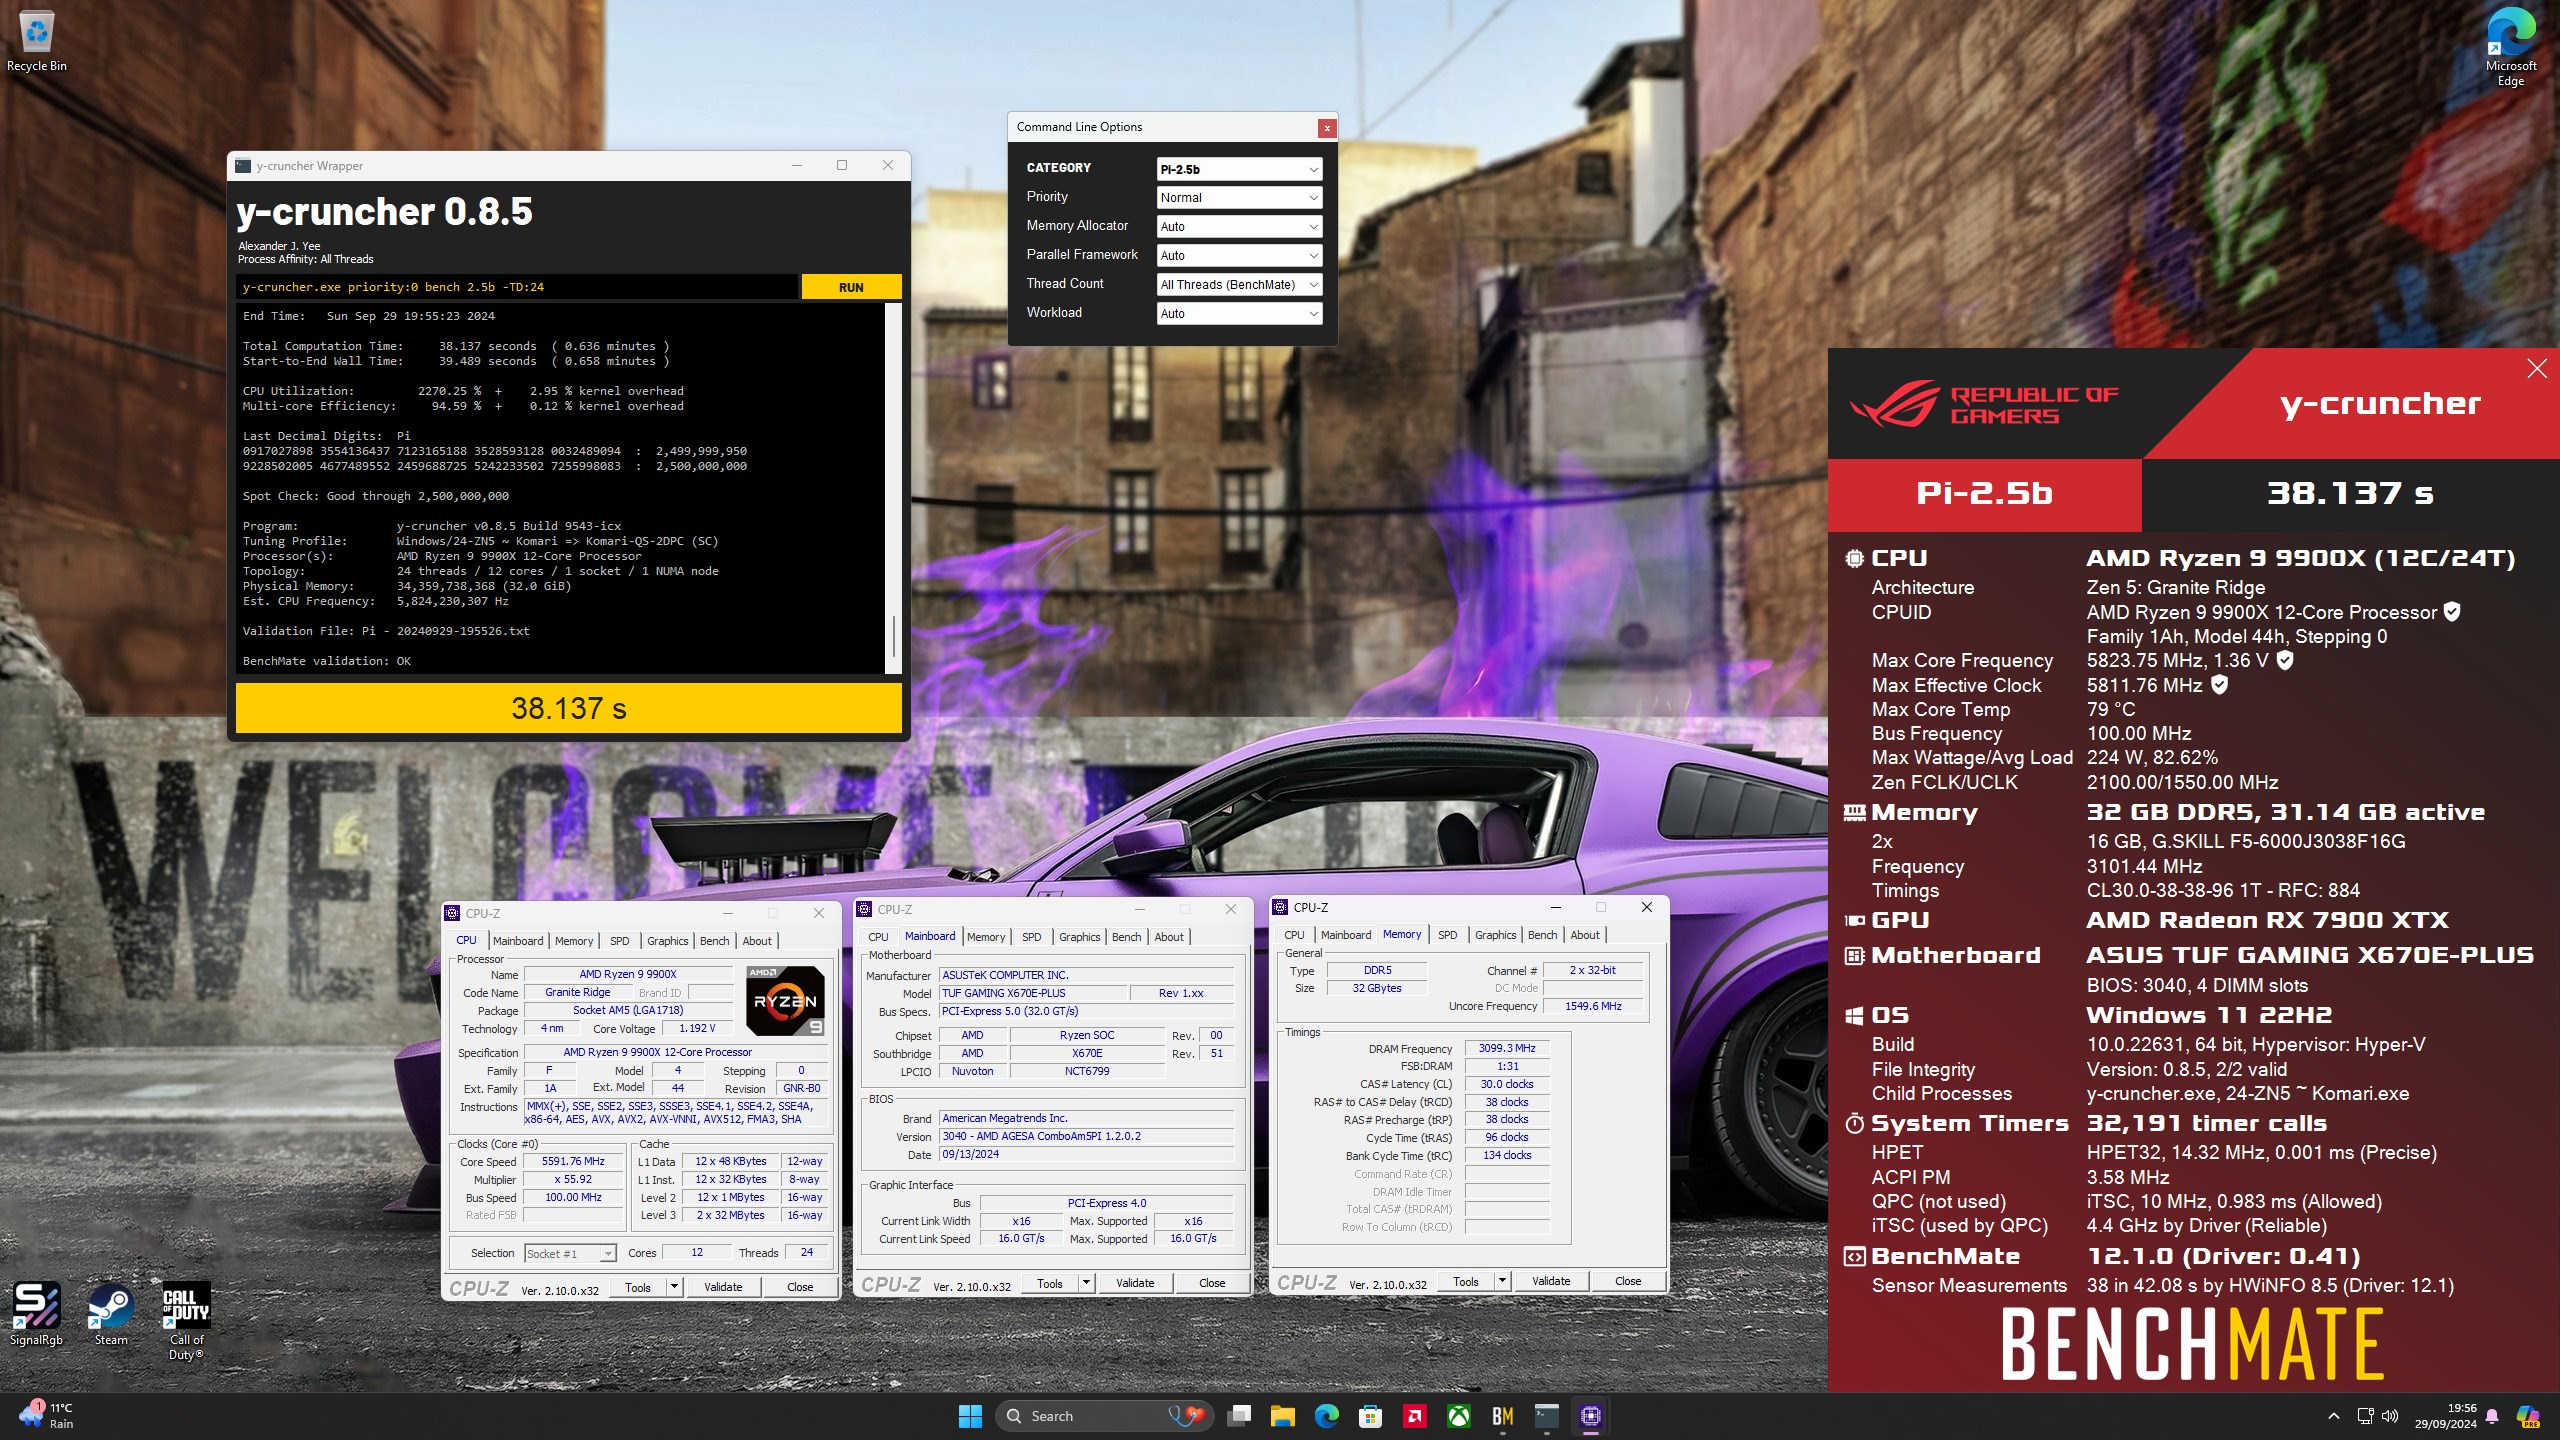Open AMD Software from taskbar
Image resolution: width=2560 pixels, height=1440 pixels.
1415,1416
